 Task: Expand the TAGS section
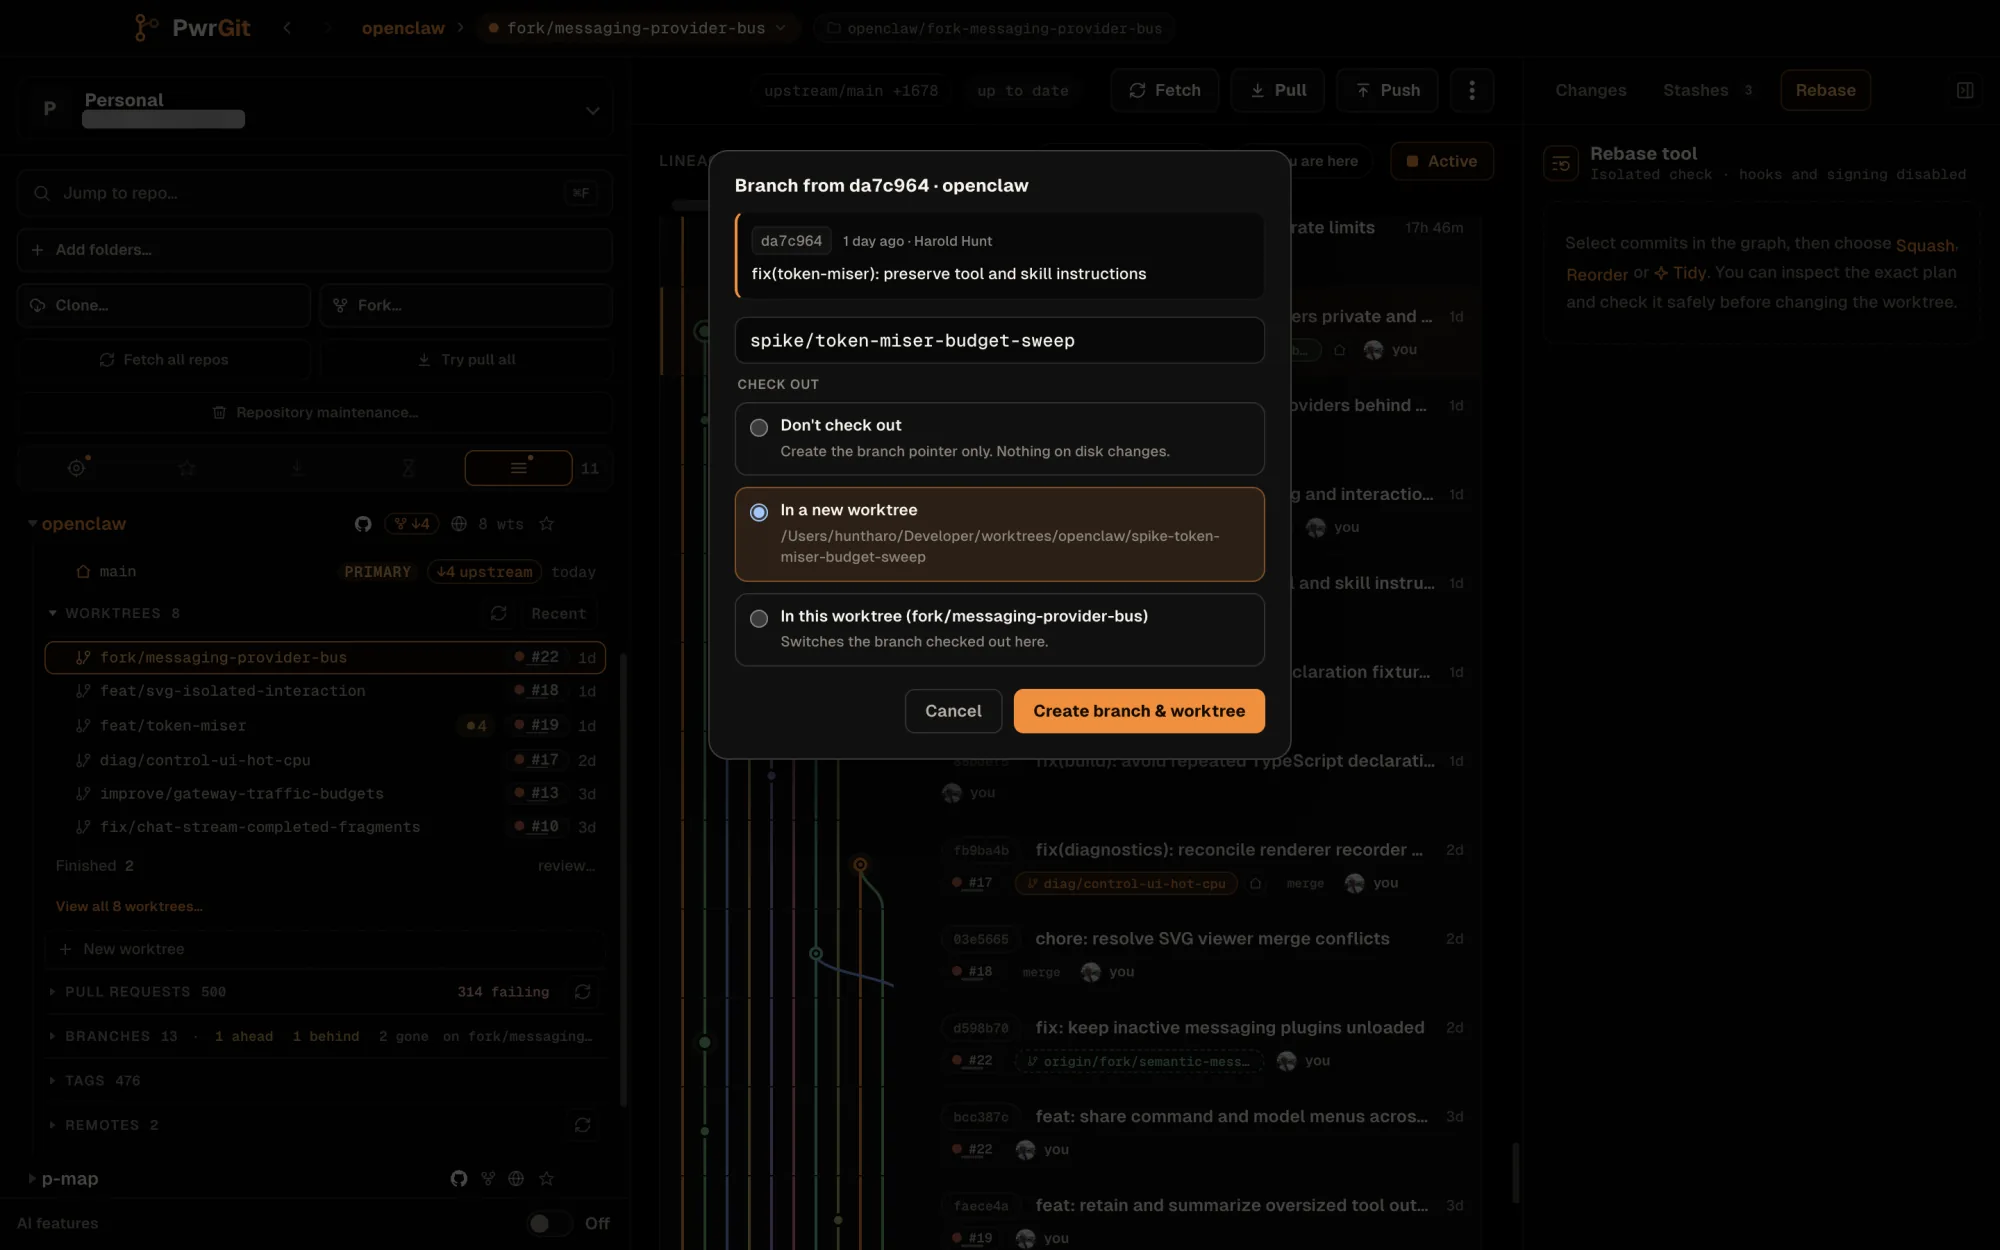[52, 1080]
